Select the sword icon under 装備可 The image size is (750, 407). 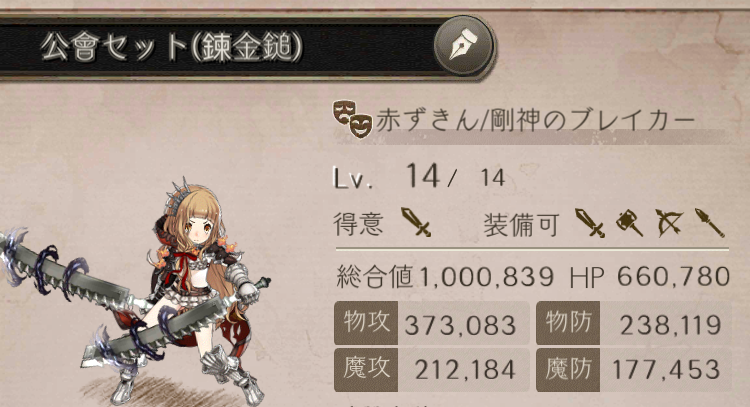pyautogui.click(x=590, y=222)
